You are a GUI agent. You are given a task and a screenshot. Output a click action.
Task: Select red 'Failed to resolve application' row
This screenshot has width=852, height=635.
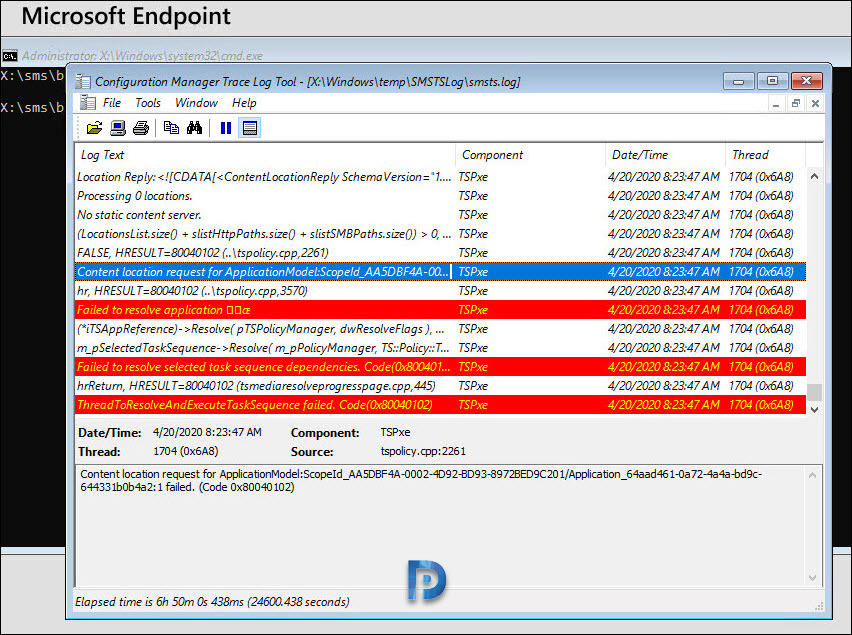click(x=440, y=310)
